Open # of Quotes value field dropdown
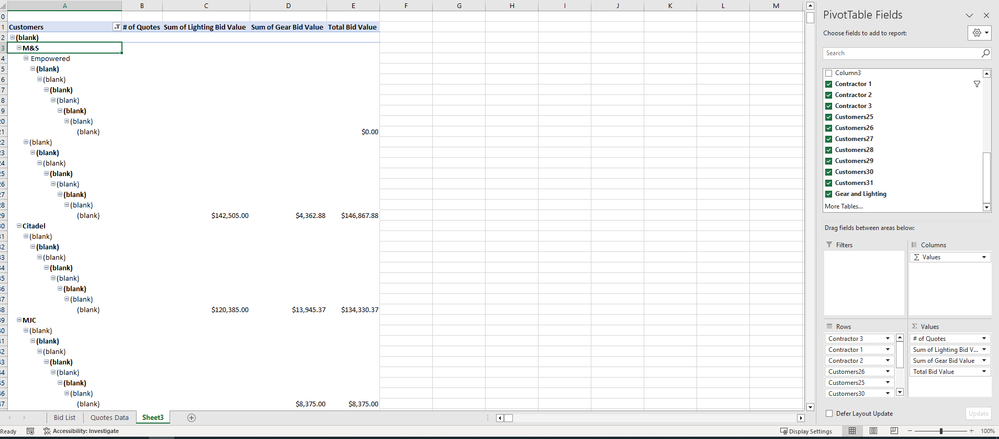The width and height of the screenshot is (999, 439). click(986, 338)
